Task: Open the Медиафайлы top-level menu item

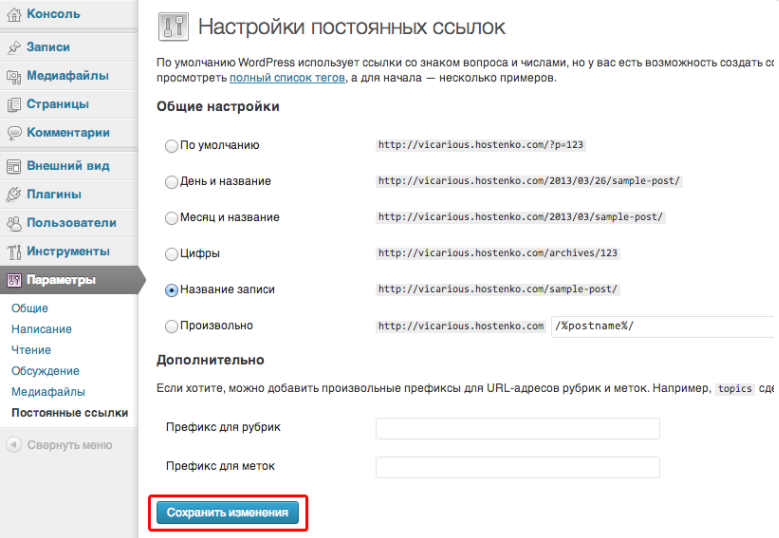Action: point(69,76)
